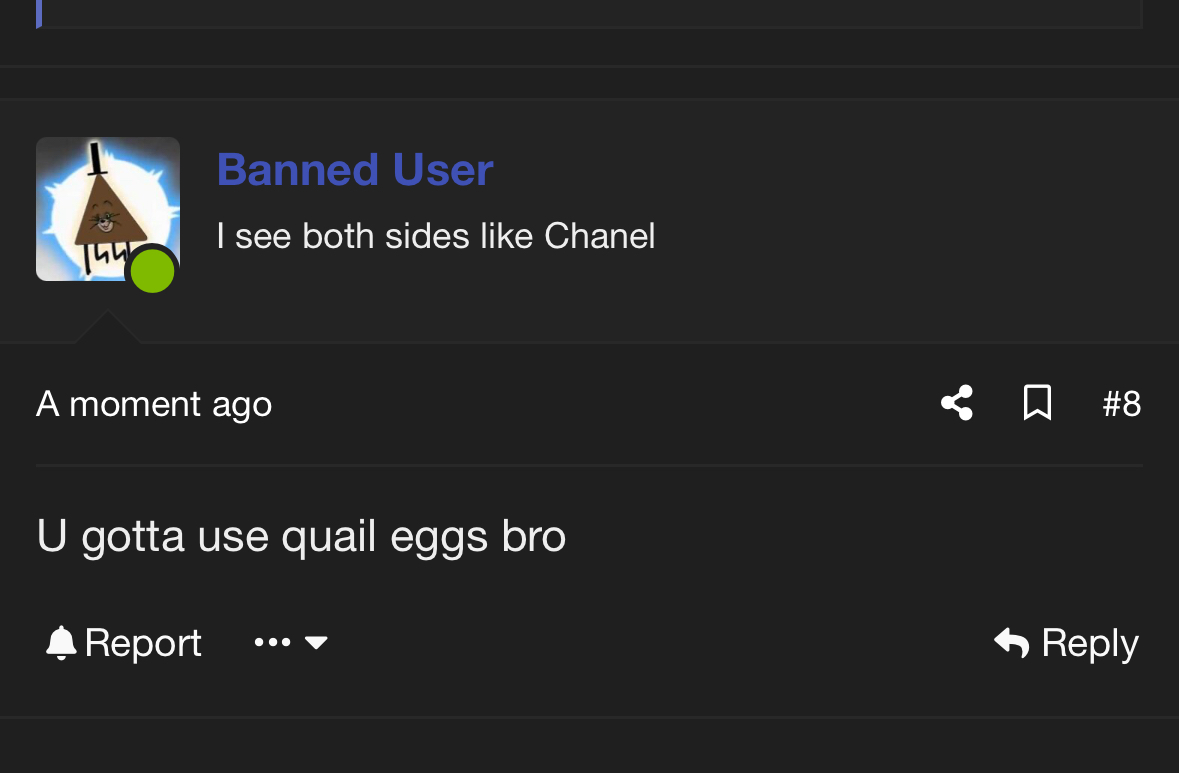Click the Report text label
1179x773 pixels.
143,643
